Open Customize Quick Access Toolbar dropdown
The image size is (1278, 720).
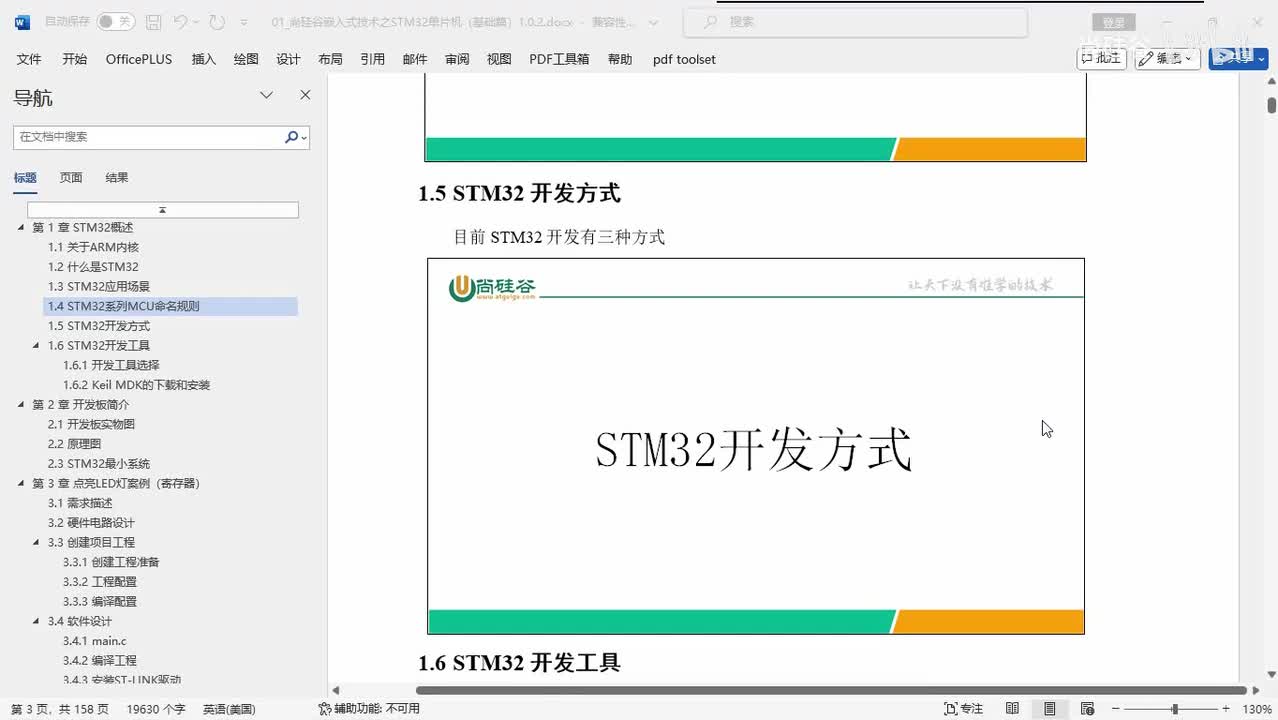[x=246, y=21]
